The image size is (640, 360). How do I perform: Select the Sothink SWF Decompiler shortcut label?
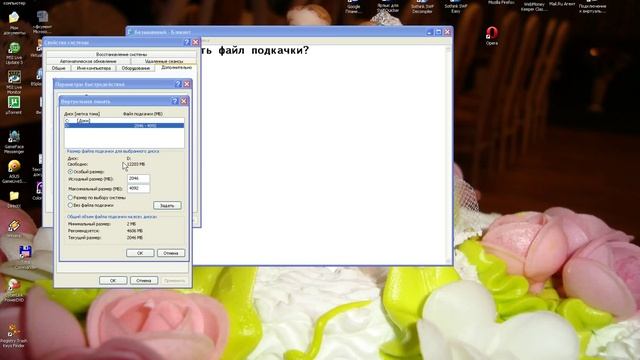point(422,9)
